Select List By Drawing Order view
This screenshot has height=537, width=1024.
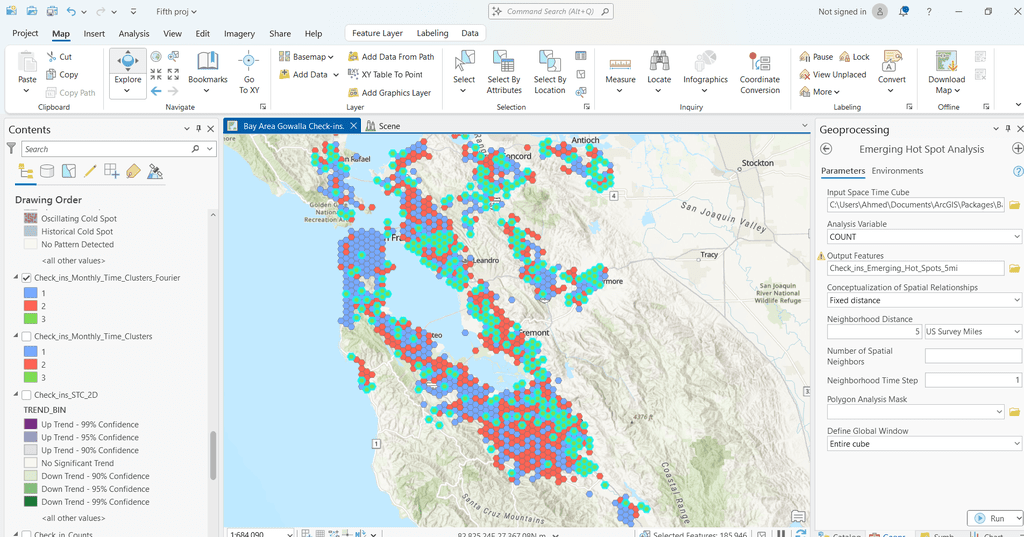pos(26,172)
